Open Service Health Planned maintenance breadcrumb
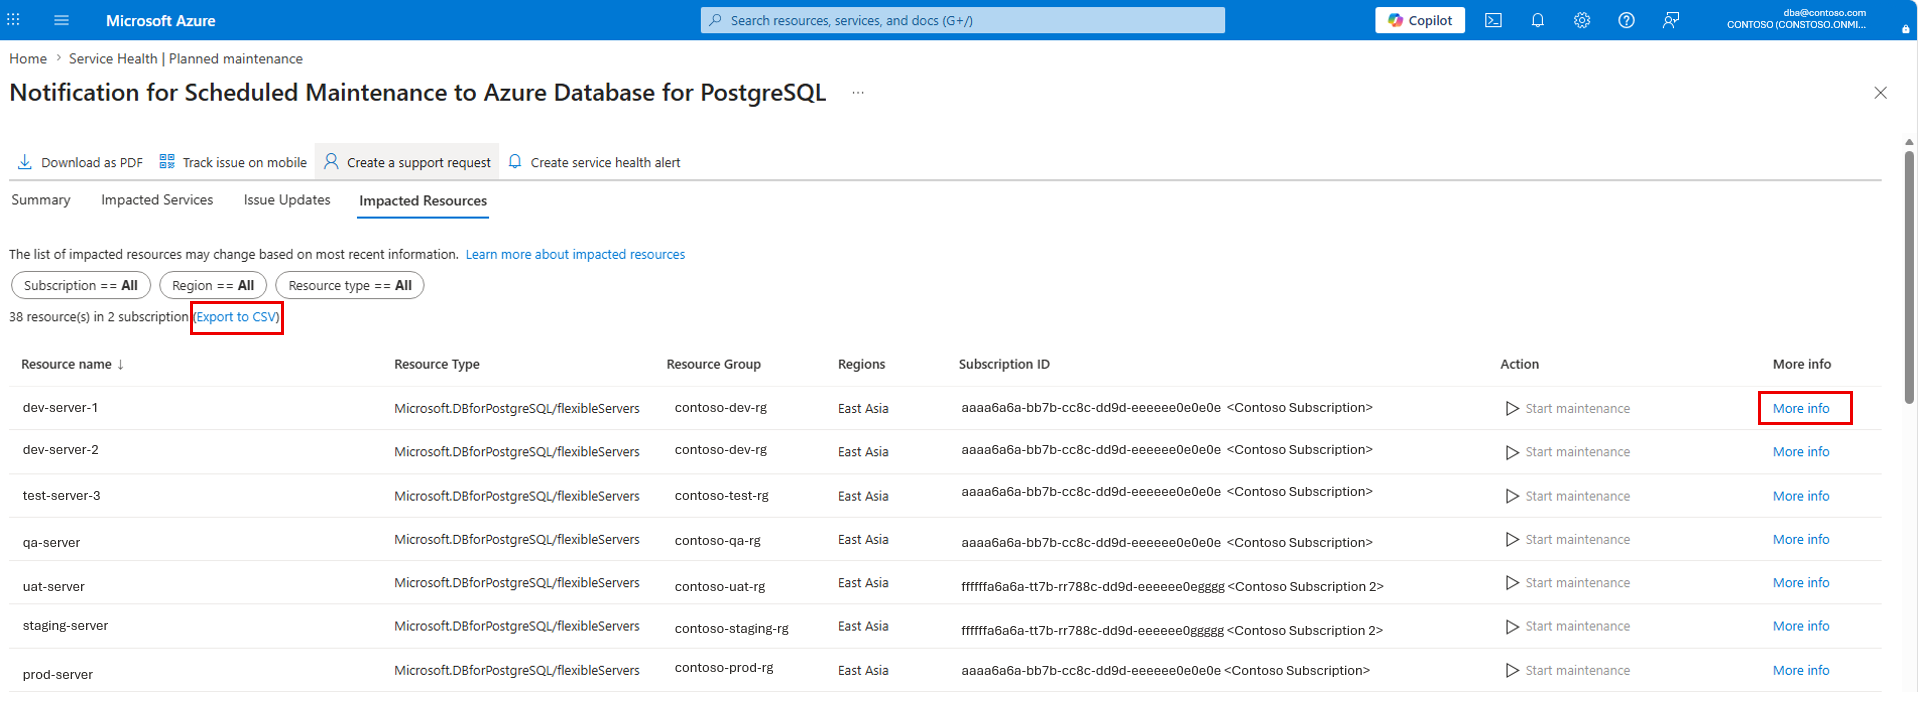 click(186, 59)
